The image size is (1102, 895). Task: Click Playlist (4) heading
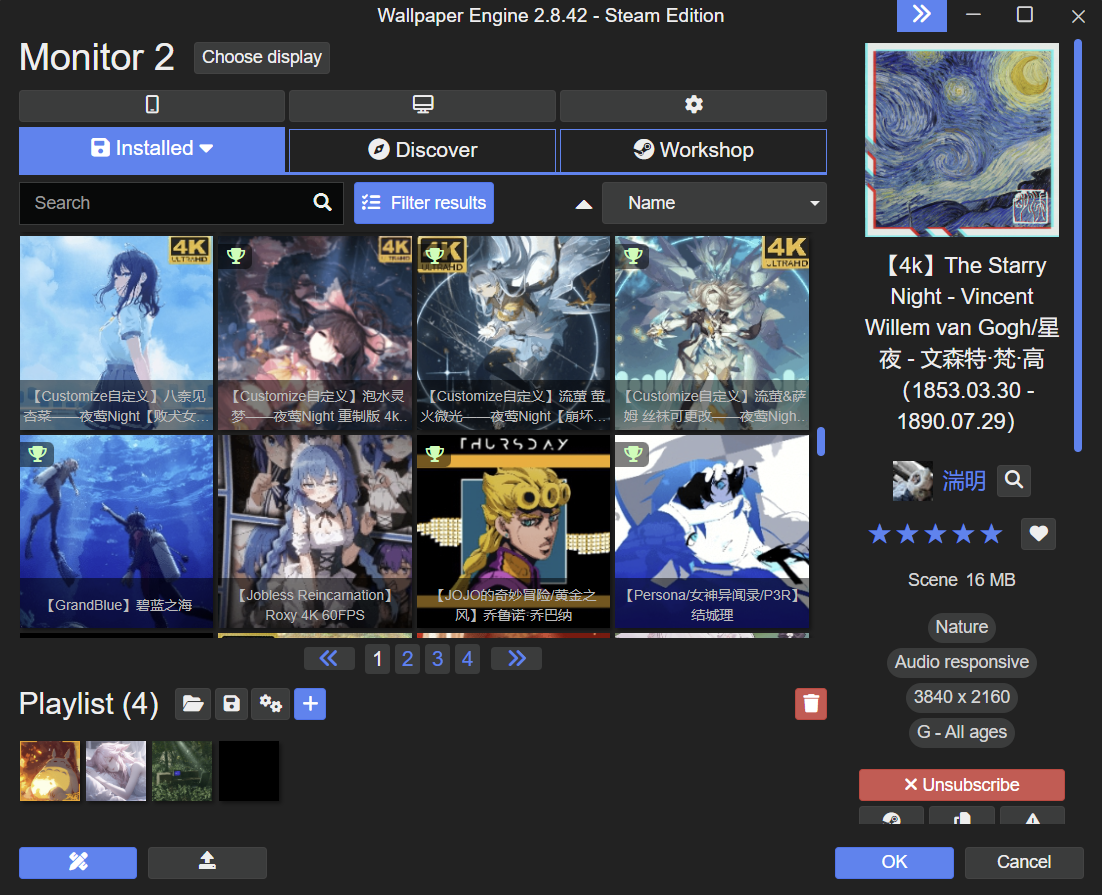click(89, 704)
